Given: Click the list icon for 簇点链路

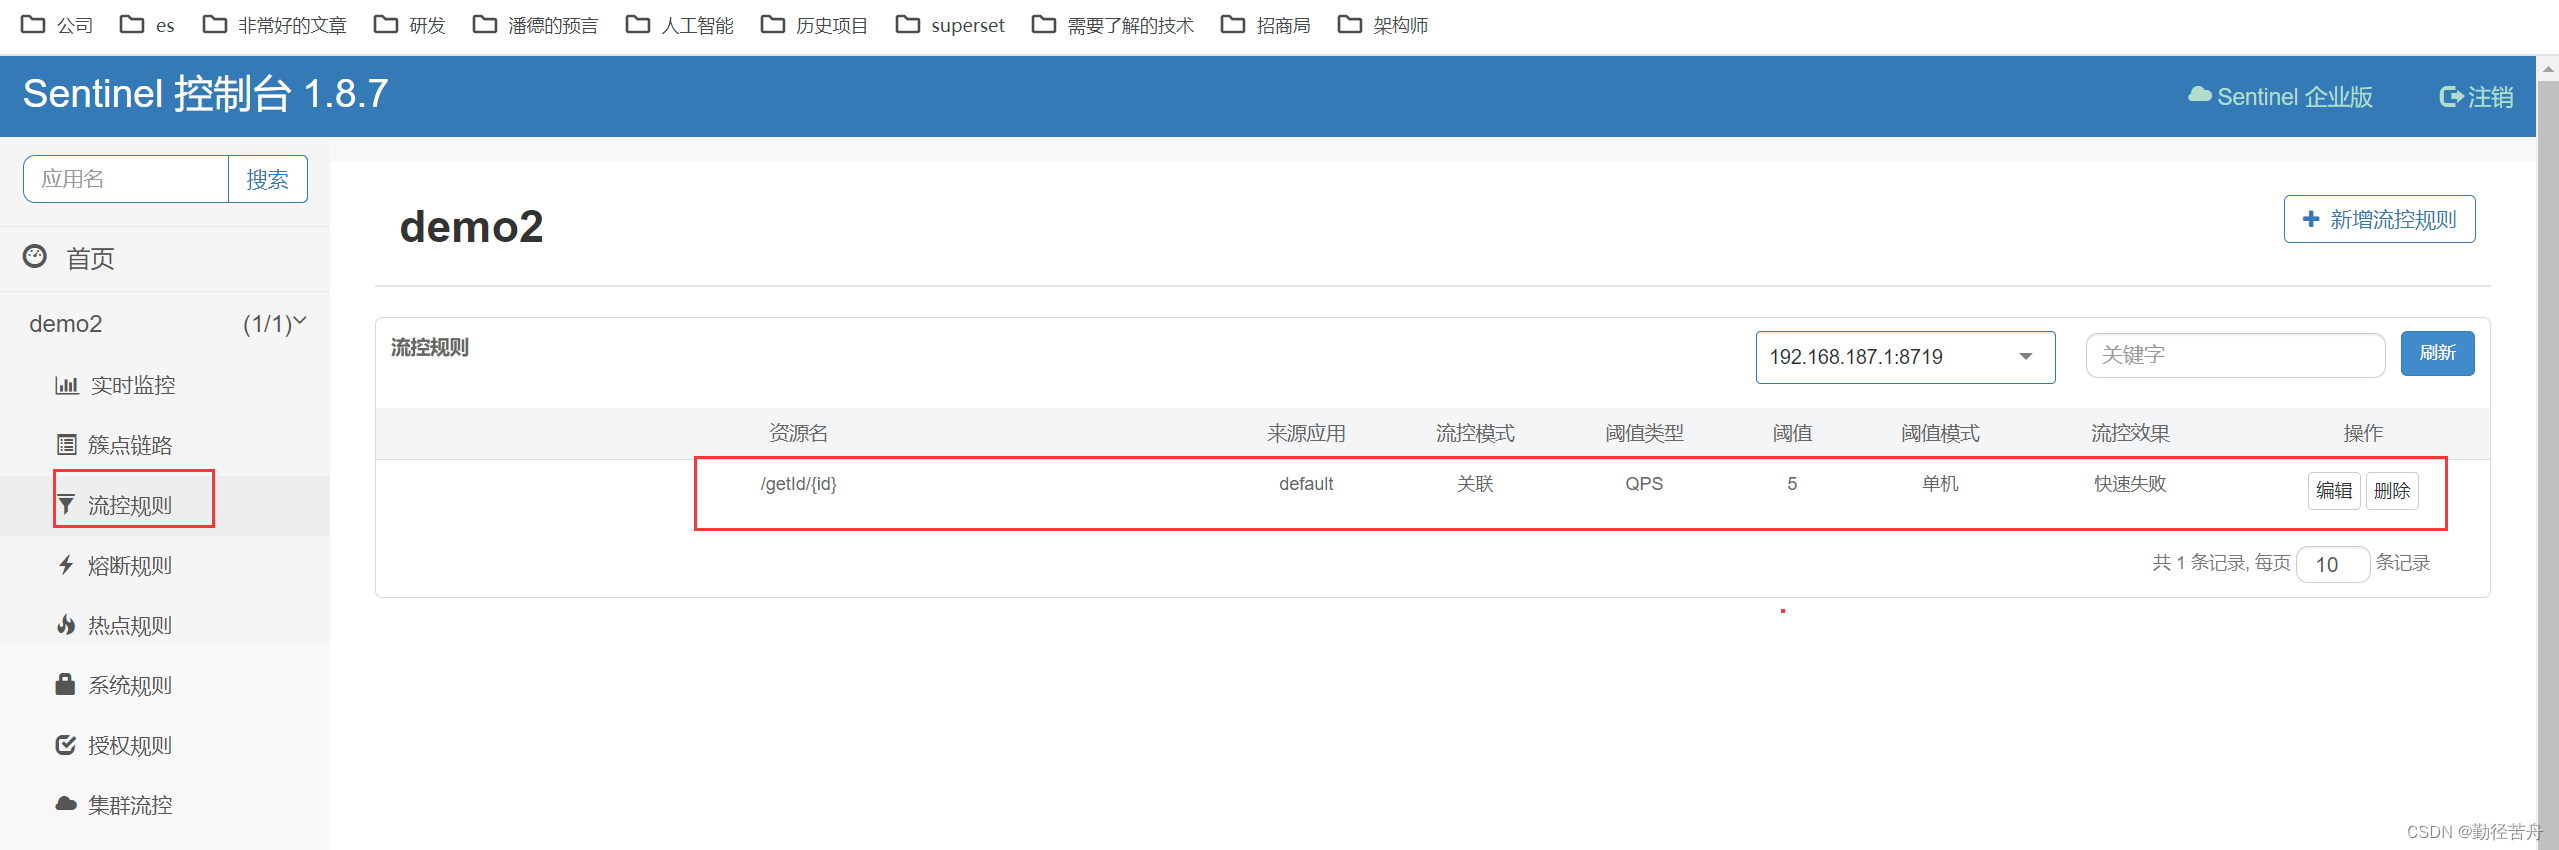Looking at the screenshot, I should point(67,445).
